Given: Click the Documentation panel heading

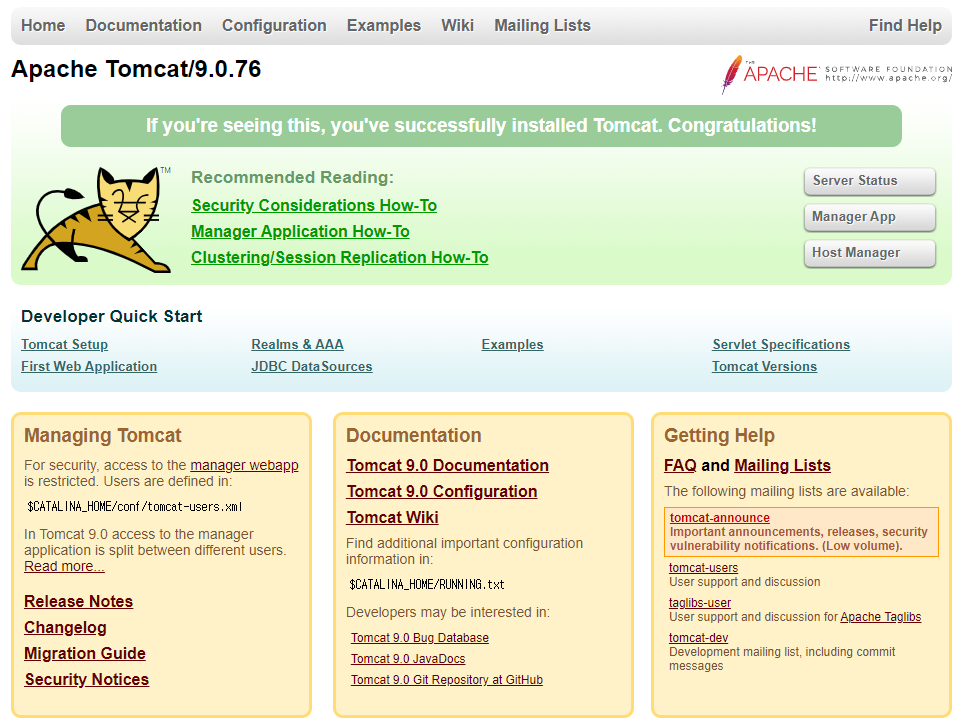Looking at the screenshot, I should 414,436.
